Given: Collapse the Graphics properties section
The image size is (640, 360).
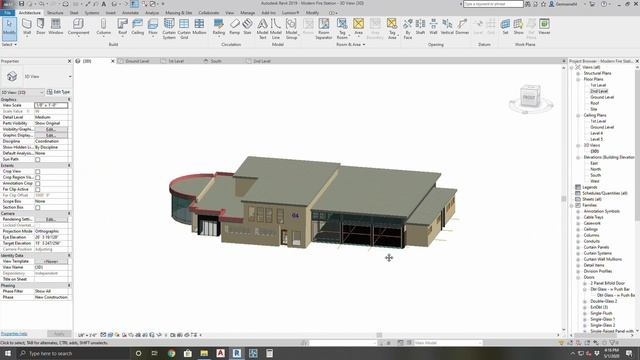Looking at the screenshot, I should [69, 99].
